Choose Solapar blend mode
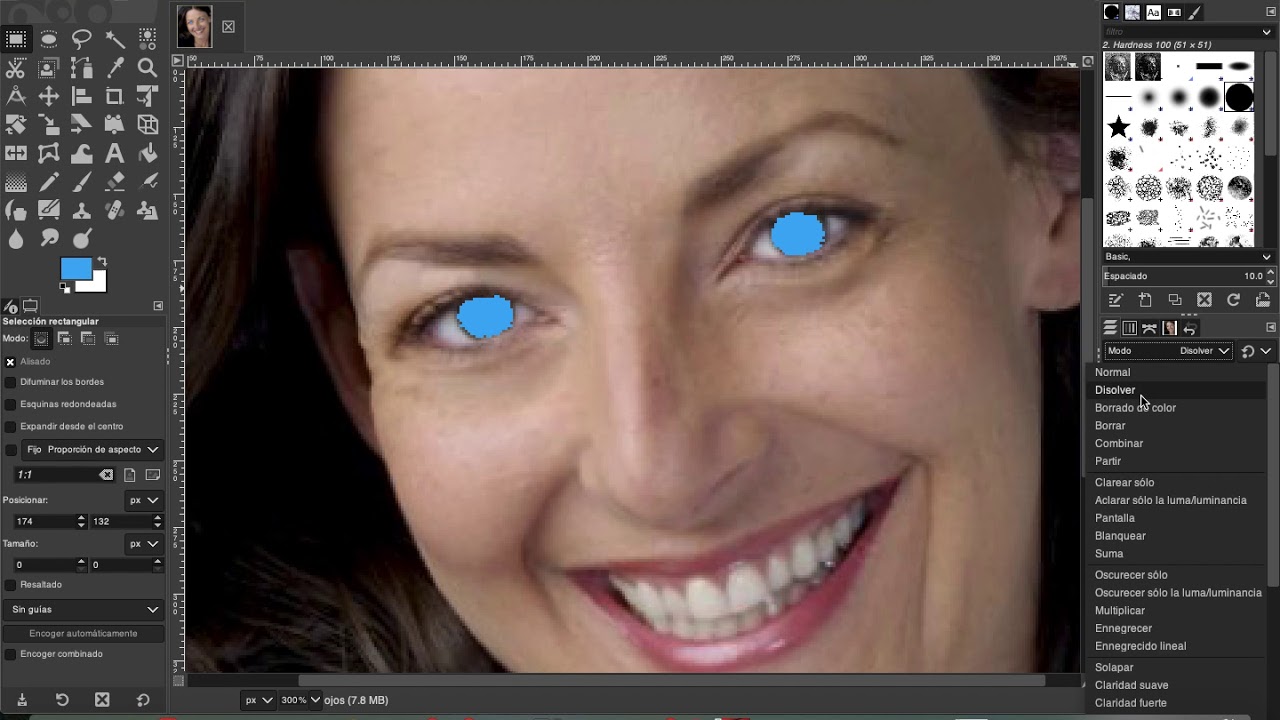This screenshot has height=720, width=1280. [1114, 667]
